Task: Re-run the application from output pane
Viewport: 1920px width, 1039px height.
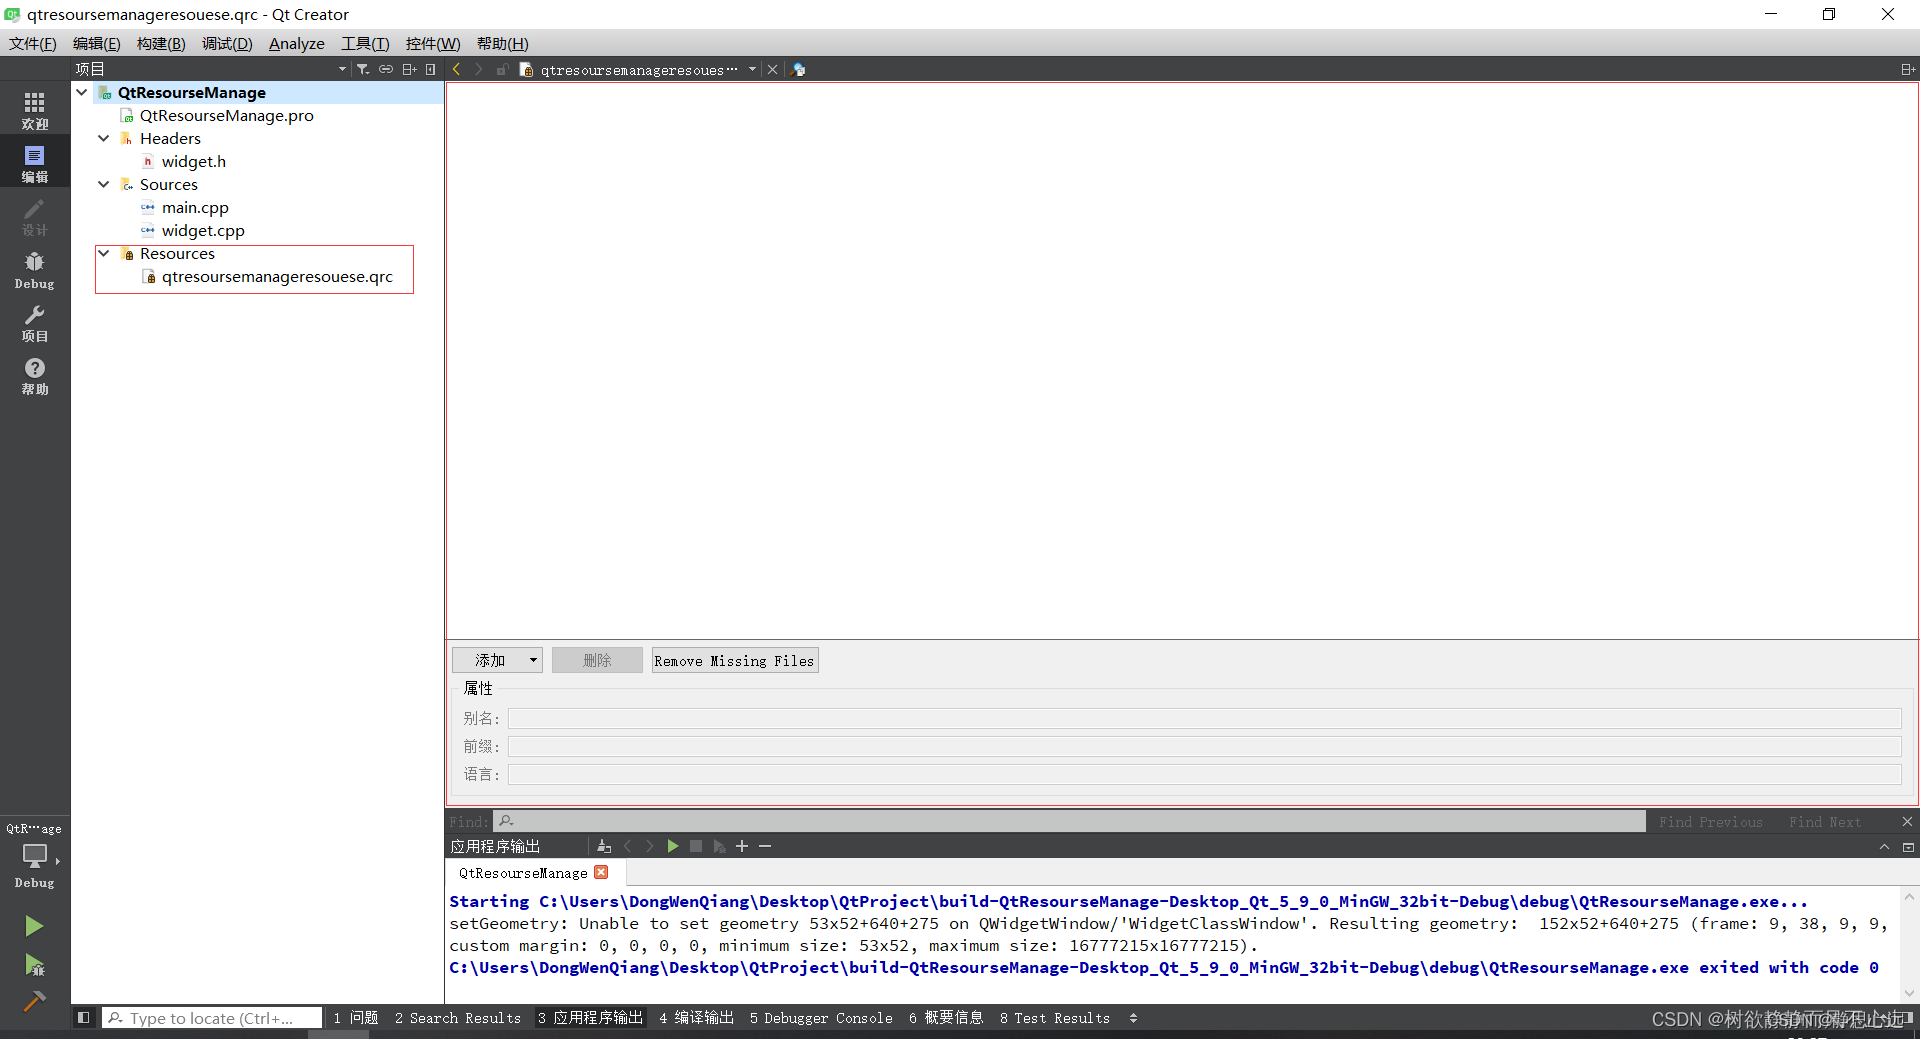Action: pos(673,846)
